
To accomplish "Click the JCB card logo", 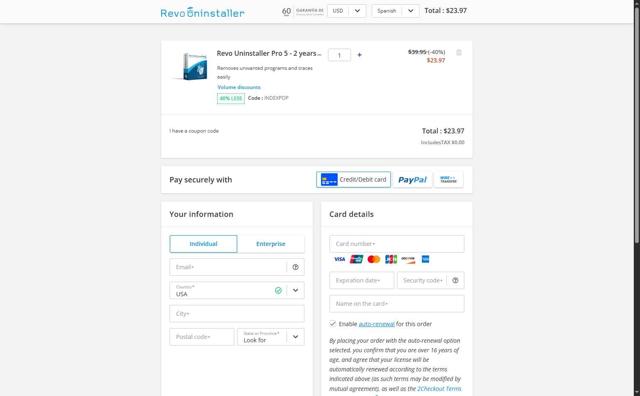I will (x=391, y=259).
